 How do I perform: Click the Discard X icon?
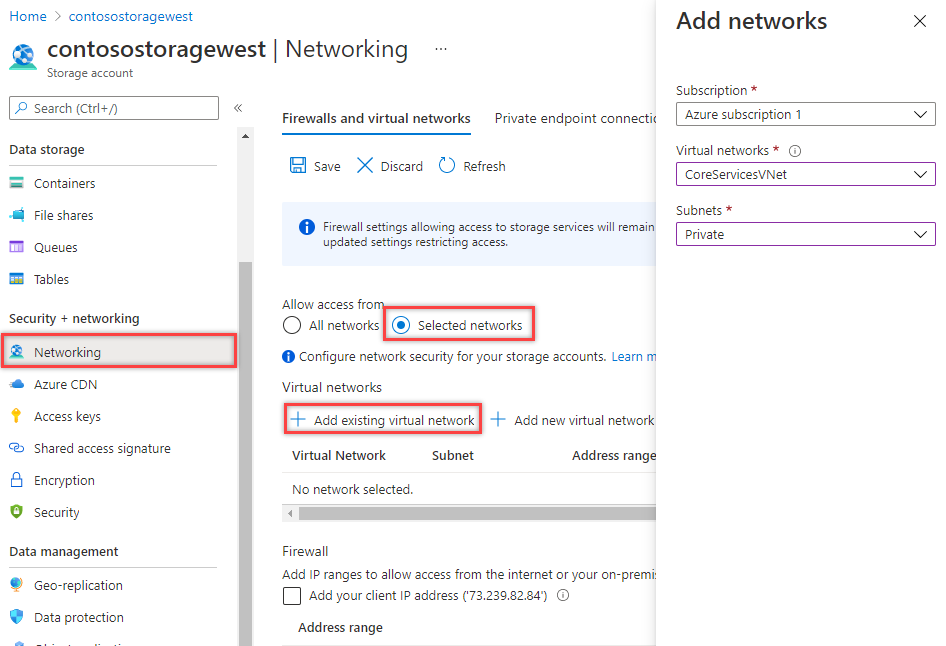click(x=365, y=166)
